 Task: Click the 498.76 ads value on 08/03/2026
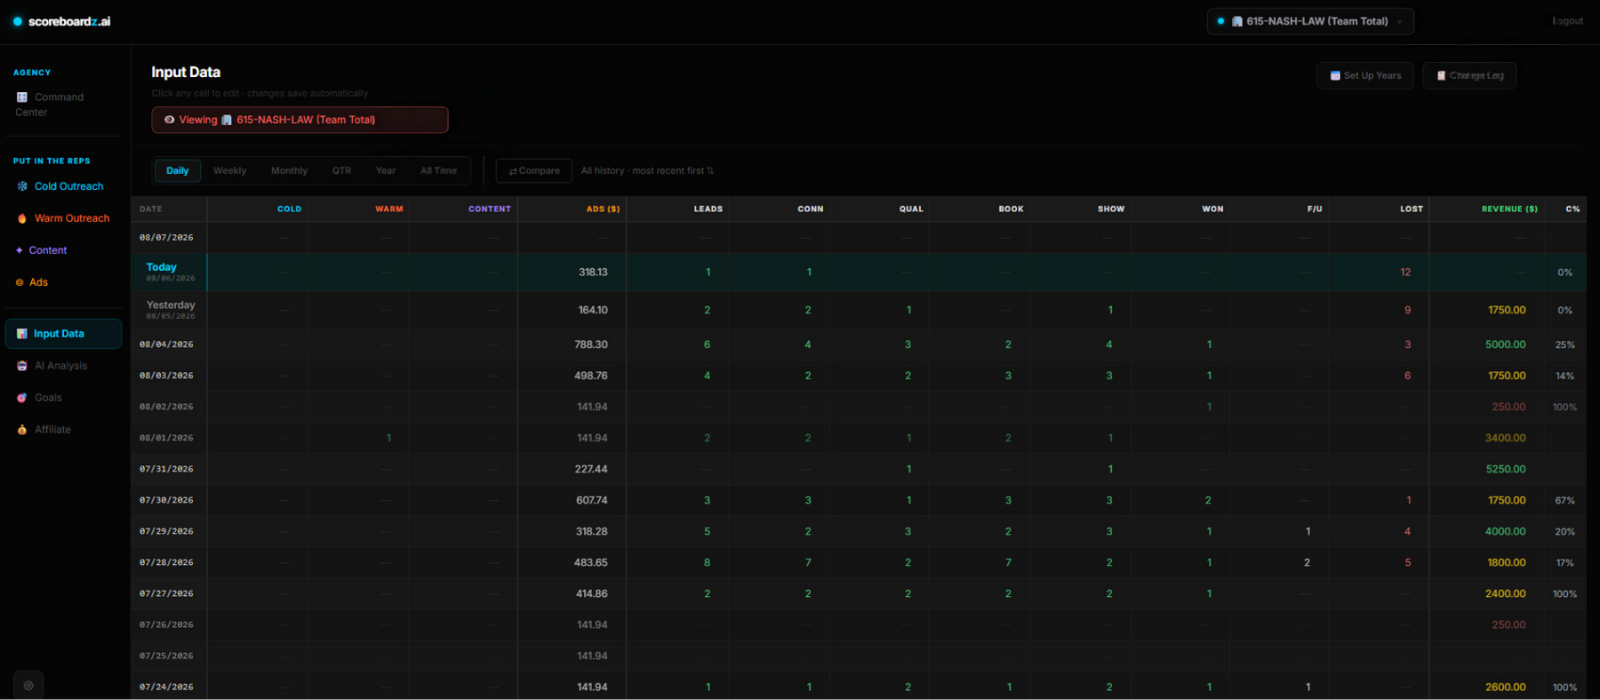pyautogui.click(x=591, y=376)
